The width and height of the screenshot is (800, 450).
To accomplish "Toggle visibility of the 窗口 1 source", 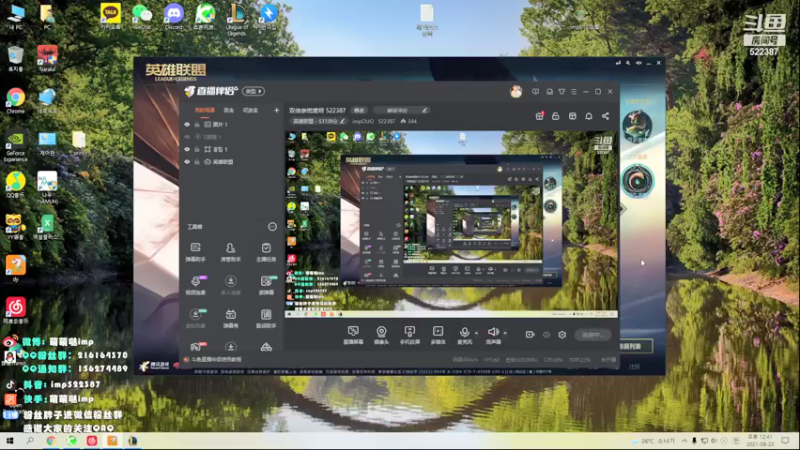I will click(187, 149).
